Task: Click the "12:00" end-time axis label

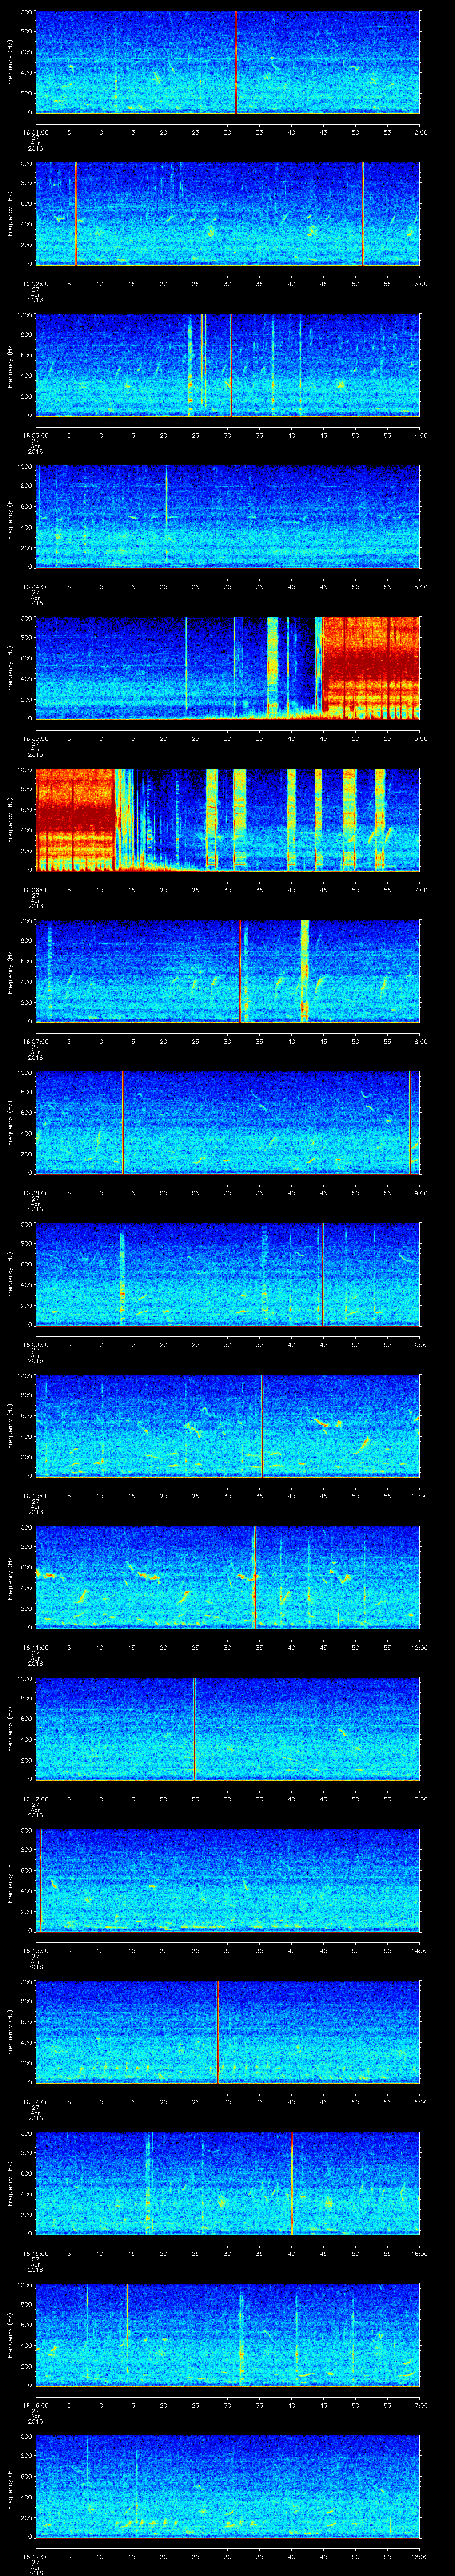Action: click(x=419, y=1647)
